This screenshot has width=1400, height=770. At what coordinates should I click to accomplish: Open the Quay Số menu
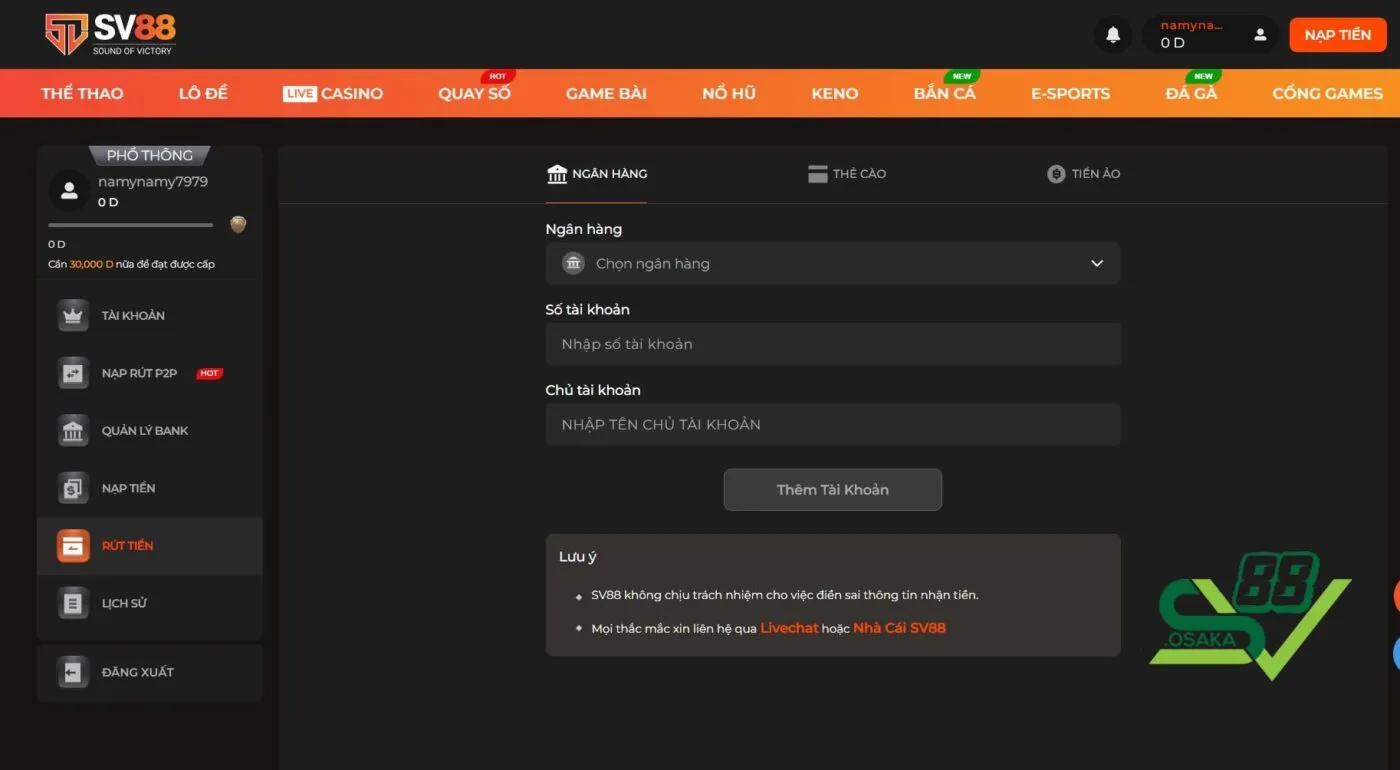pos(474,93)
